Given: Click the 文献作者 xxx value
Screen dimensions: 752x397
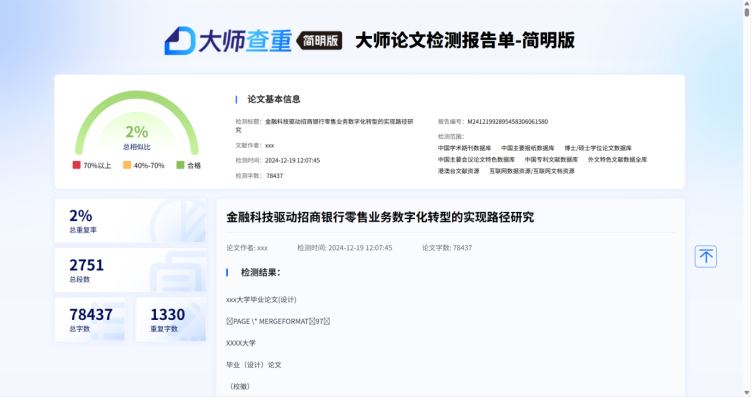Looking at the screenshot, I should point(270,145).
